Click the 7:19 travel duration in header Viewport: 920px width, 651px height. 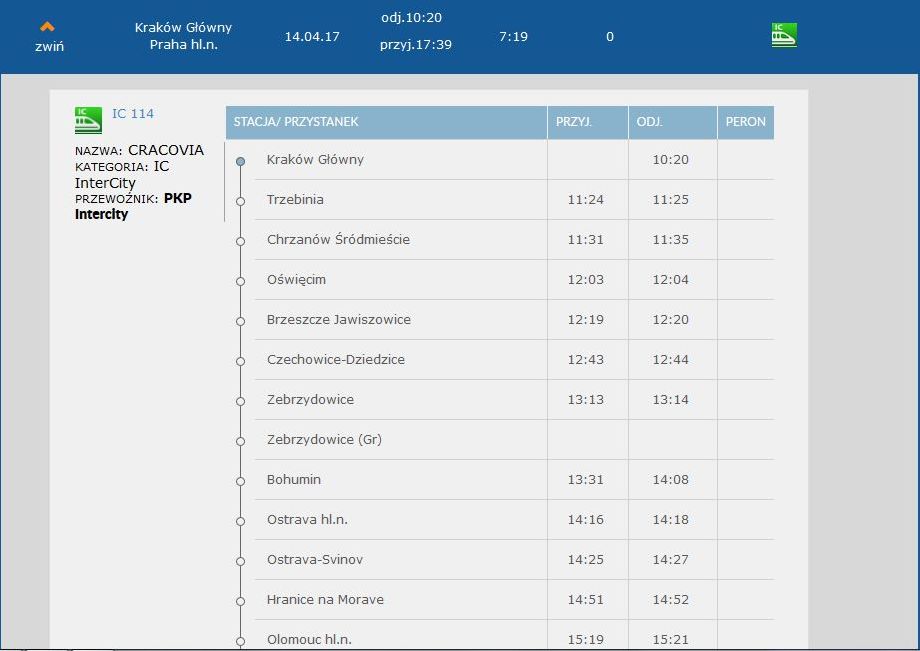coord(513,36)
